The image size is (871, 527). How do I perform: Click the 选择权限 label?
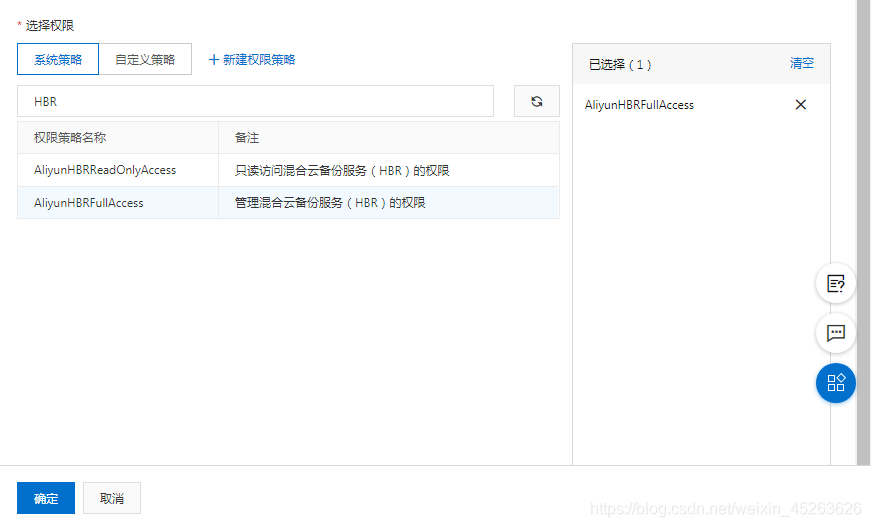pyautogui.click(x=49, y=26)
